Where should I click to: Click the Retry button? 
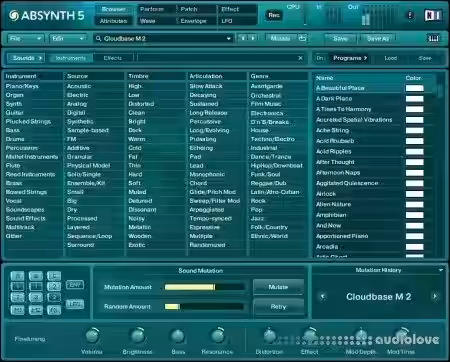point(278,306)
